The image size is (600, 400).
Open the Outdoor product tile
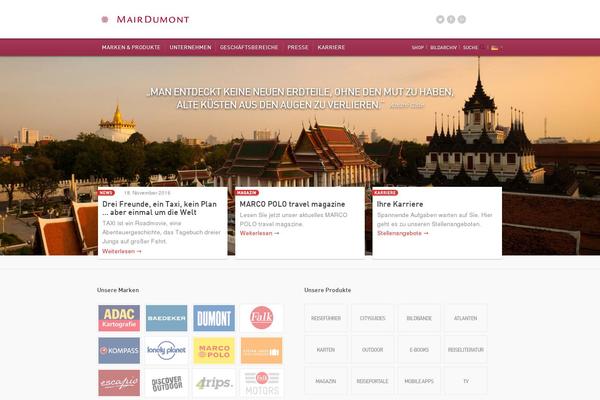click(372, 350)
